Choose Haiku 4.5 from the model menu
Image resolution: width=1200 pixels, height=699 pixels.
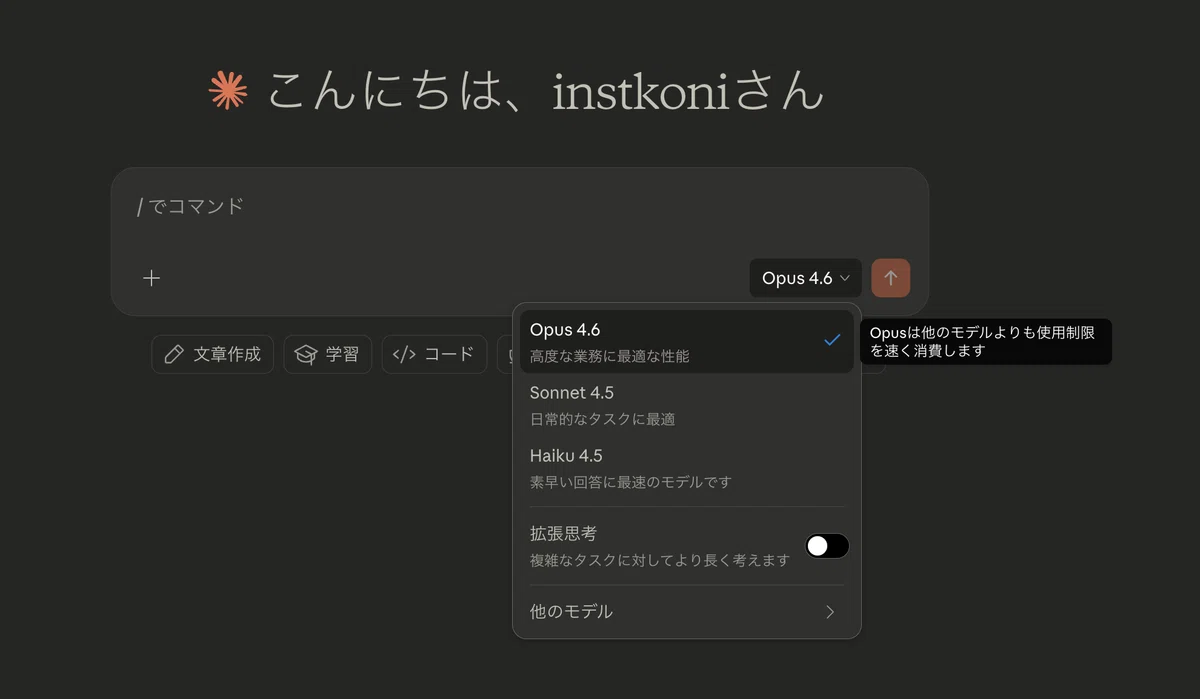686,467
